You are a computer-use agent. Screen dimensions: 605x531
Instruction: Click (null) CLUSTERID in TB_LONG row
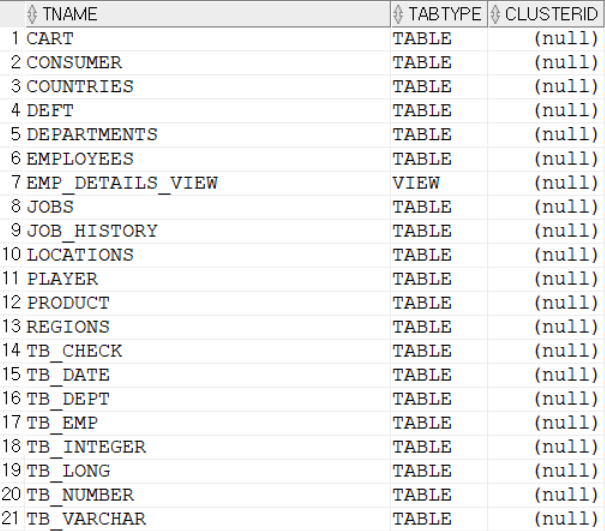point(546,471)
